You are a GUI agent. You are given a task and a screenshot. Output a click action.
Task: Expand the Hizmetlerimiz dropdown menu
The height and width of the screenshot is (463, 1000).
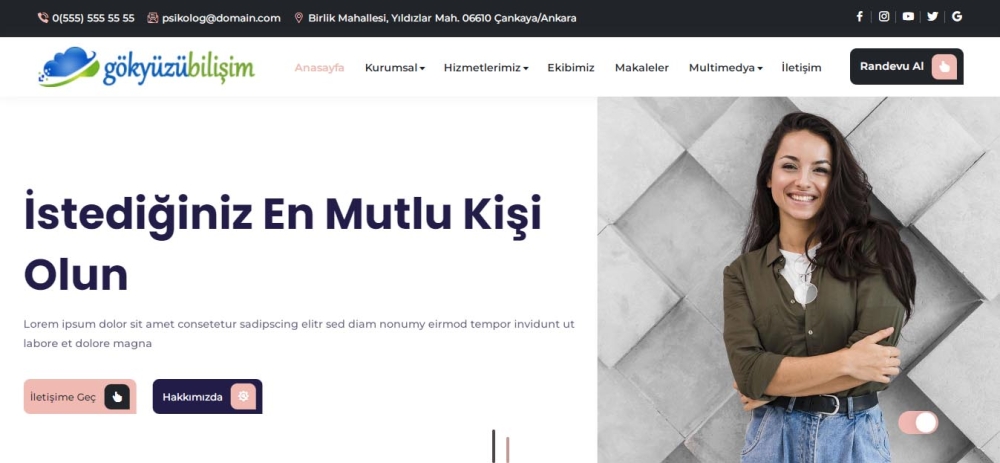coord(486,68)
